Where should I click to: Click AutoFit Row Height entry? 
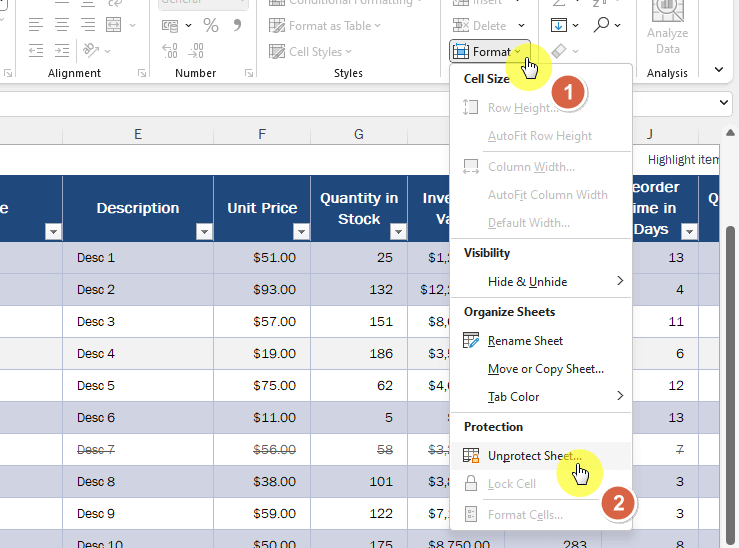pos(541,136)
